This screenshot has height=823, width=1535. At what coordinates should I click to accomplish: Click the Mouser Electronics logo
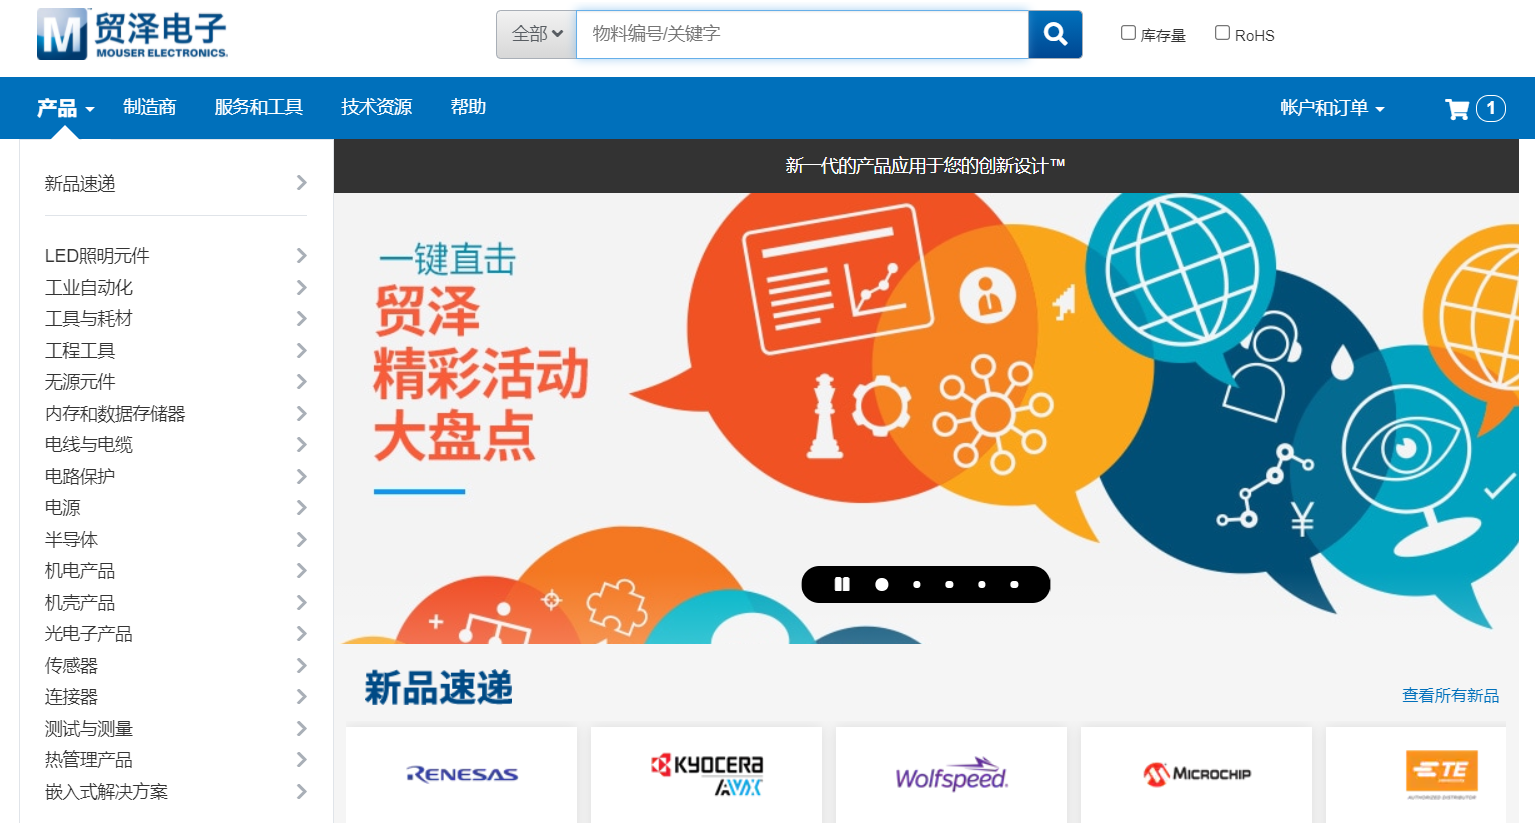[132, 34]
